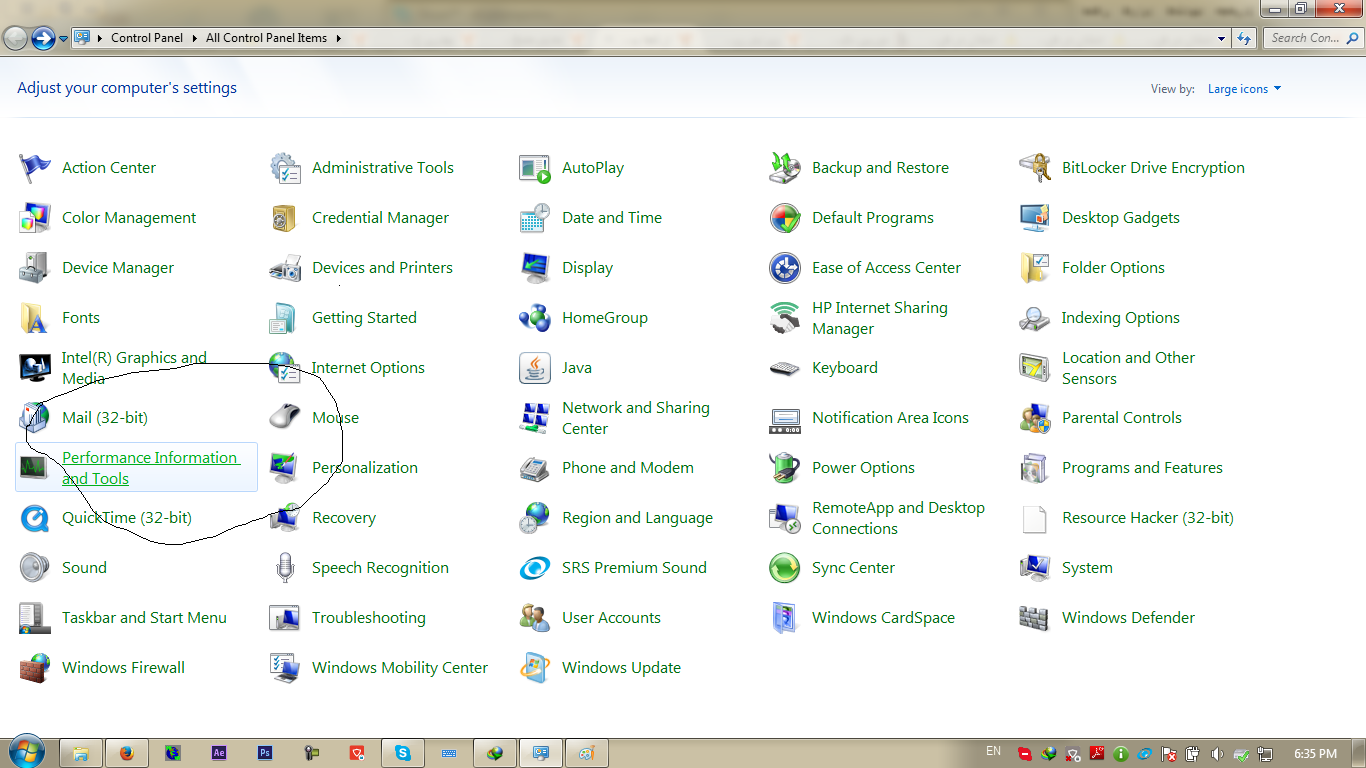Switch to Skype on the taskbar
The image size is (1366, 768).
tap(403, 753)
